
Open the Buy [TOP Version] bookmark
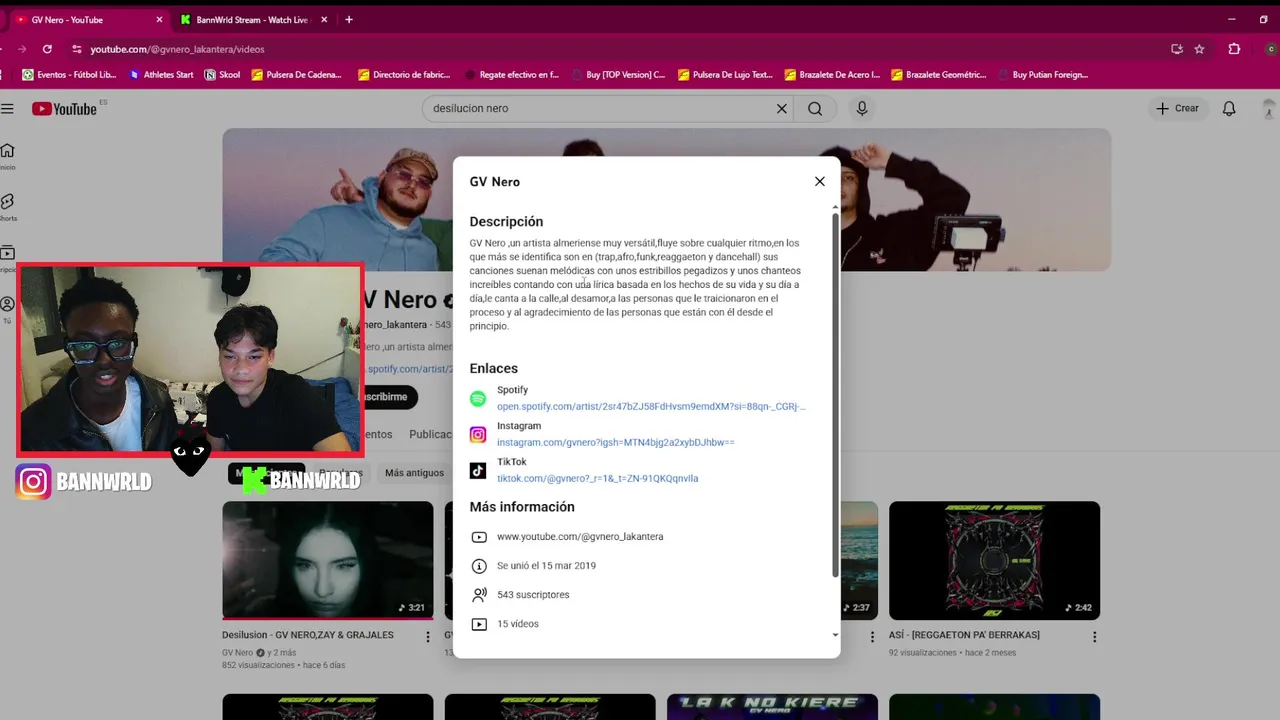pyautogui.click(x=619, y=74)
